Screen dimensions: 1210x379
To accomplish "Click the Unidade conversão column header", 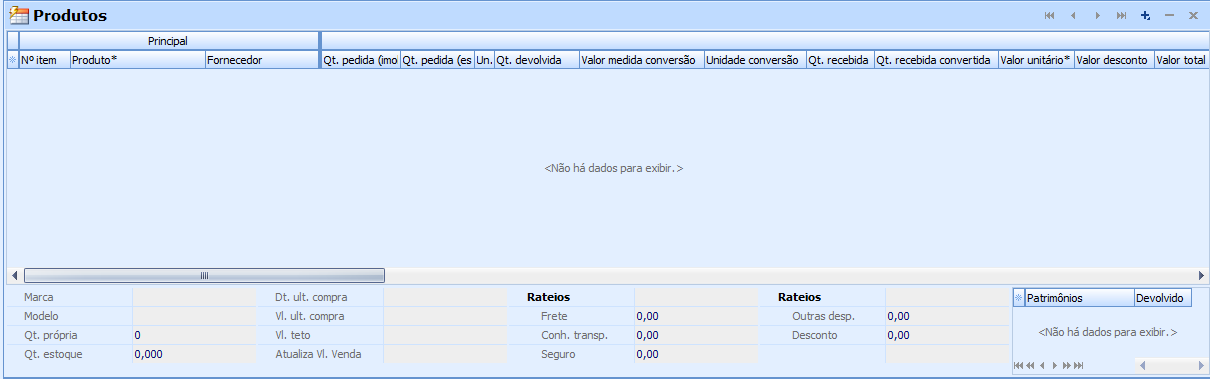I will 755,60.
